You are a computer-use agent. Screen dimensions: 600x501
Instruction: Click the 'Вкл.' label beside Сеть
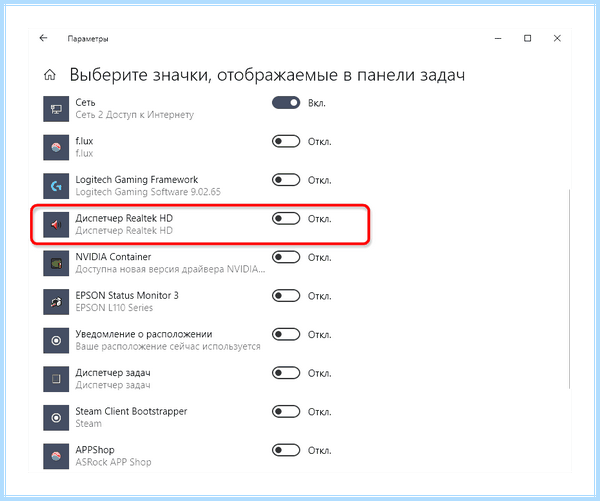tap(317, 103)
